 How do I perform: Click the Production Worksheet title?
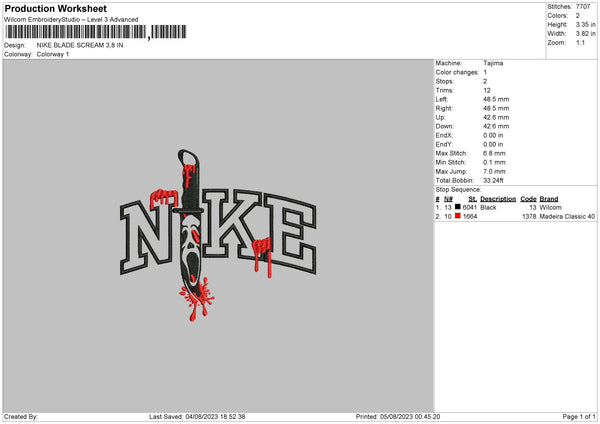tap(55, 8)
